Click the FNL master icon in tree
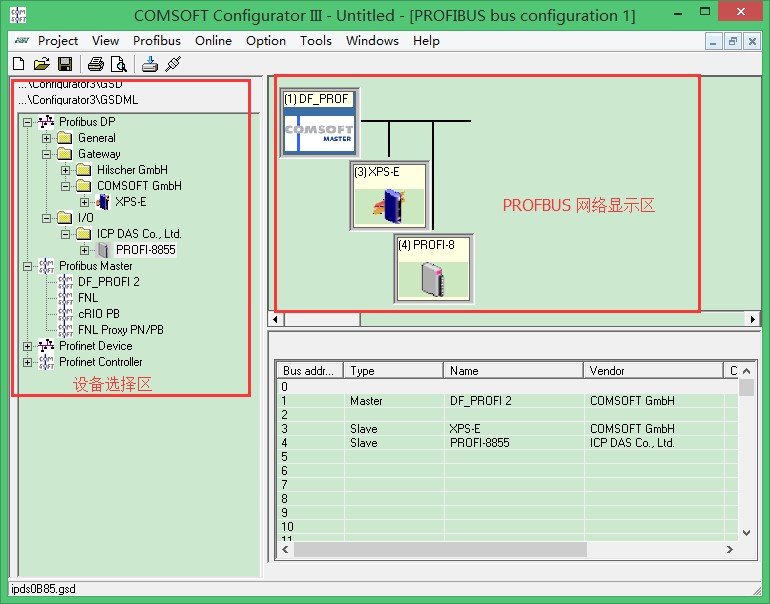The height and width of the screenshot is (604, 770). (x=65, y=298)
